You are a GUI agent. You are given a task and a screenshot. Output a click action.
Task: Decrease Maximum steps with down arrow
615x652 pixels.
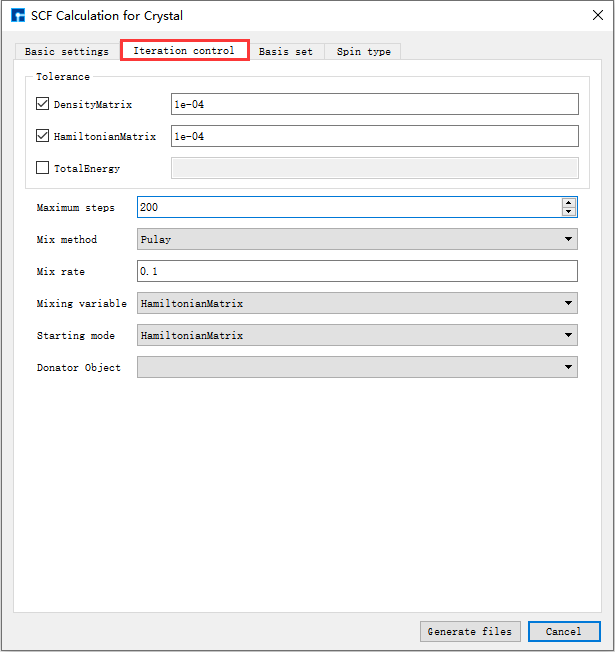569,212
